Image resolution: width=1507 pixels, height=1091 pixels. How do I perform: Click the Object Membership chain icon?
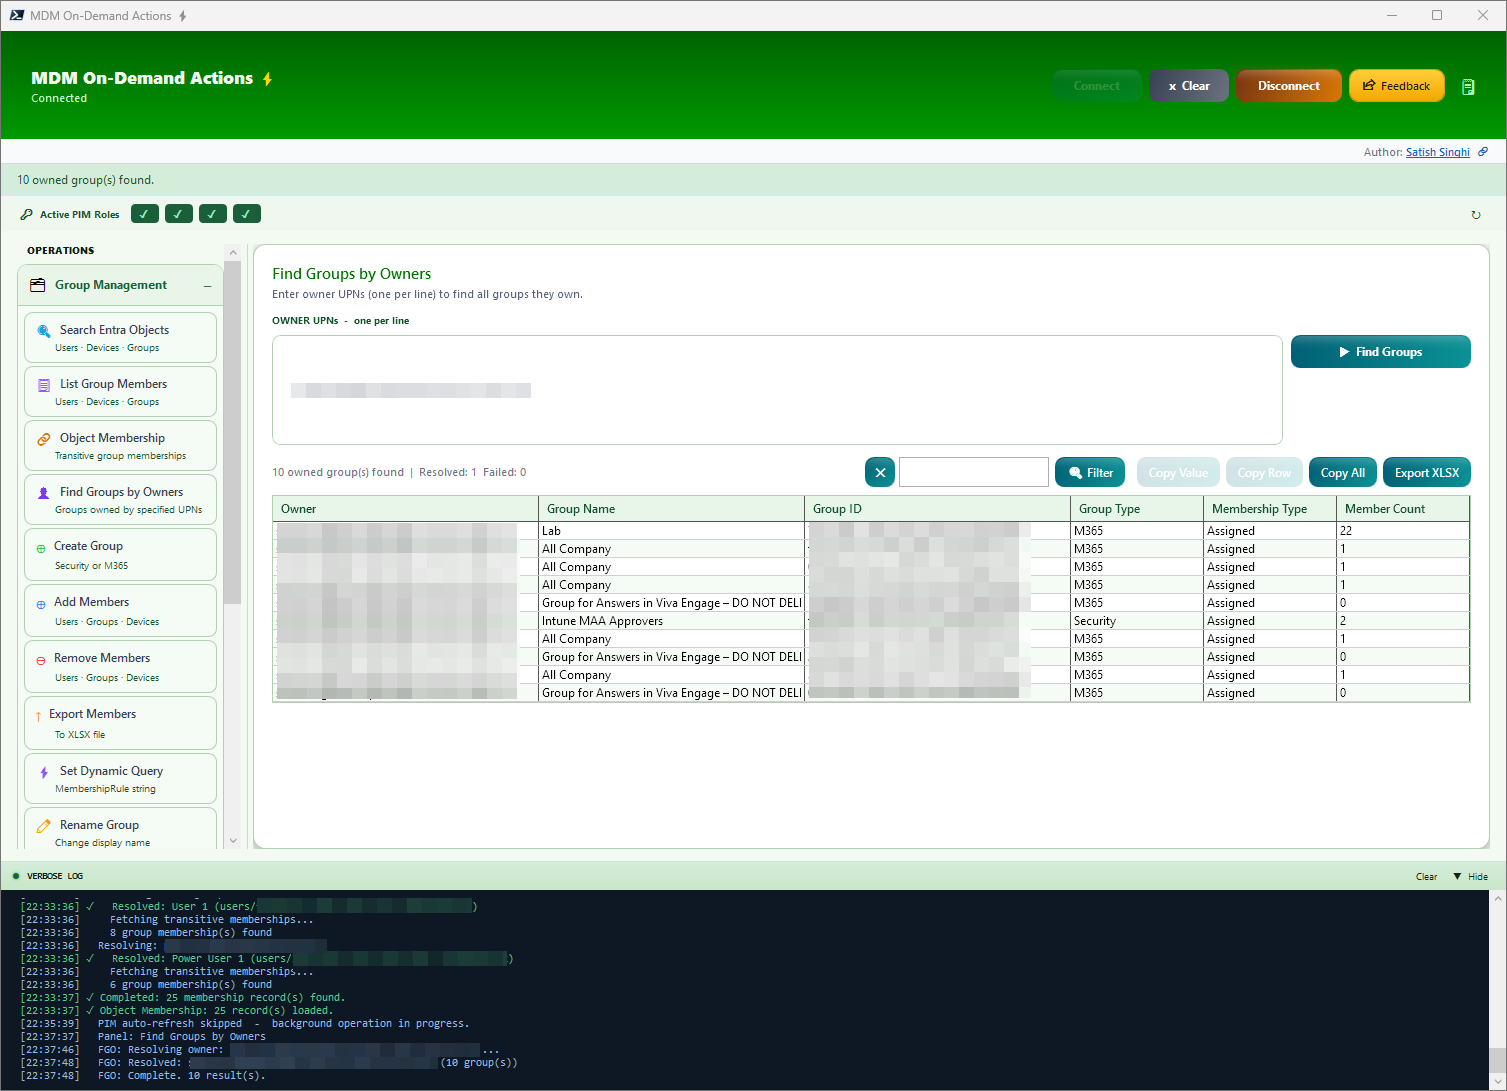42,438
